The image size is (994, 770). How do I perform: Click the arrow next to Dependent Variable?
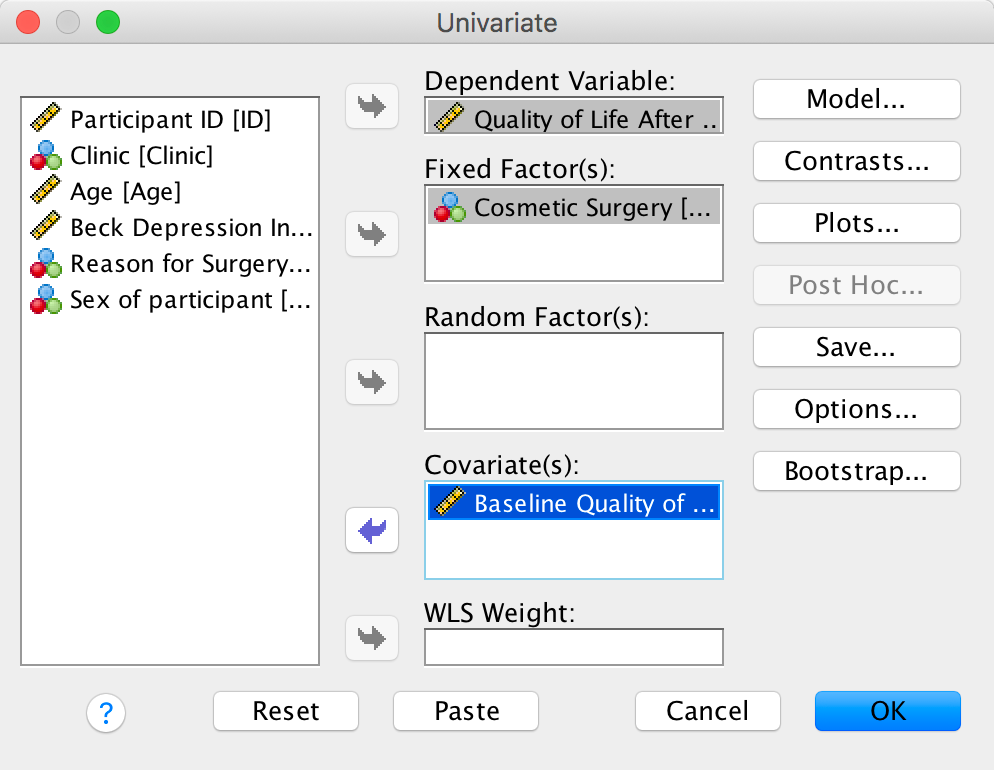(x=371, y=107)
